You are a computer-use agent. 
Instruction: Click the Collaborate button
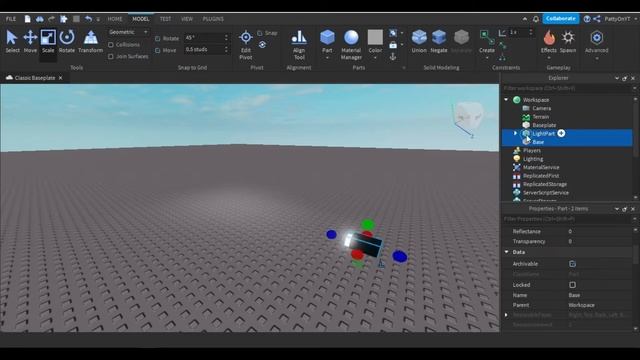tap(560, 18)
